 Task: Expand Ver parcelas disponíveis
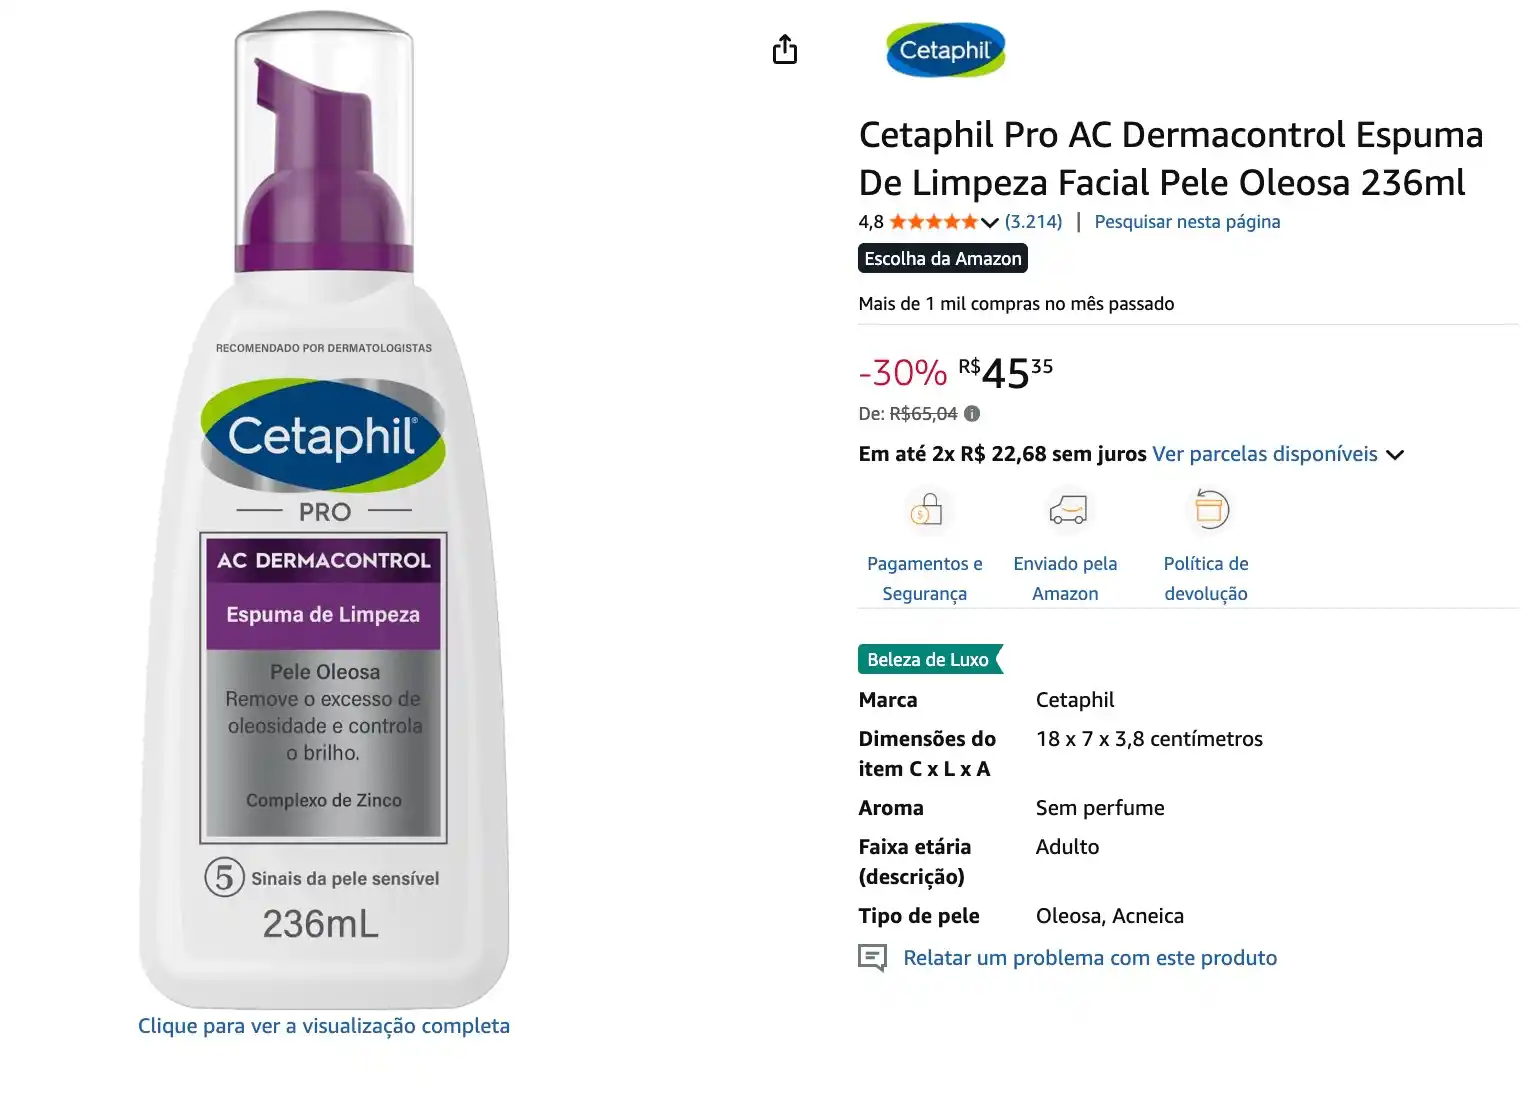(1264, 453)
